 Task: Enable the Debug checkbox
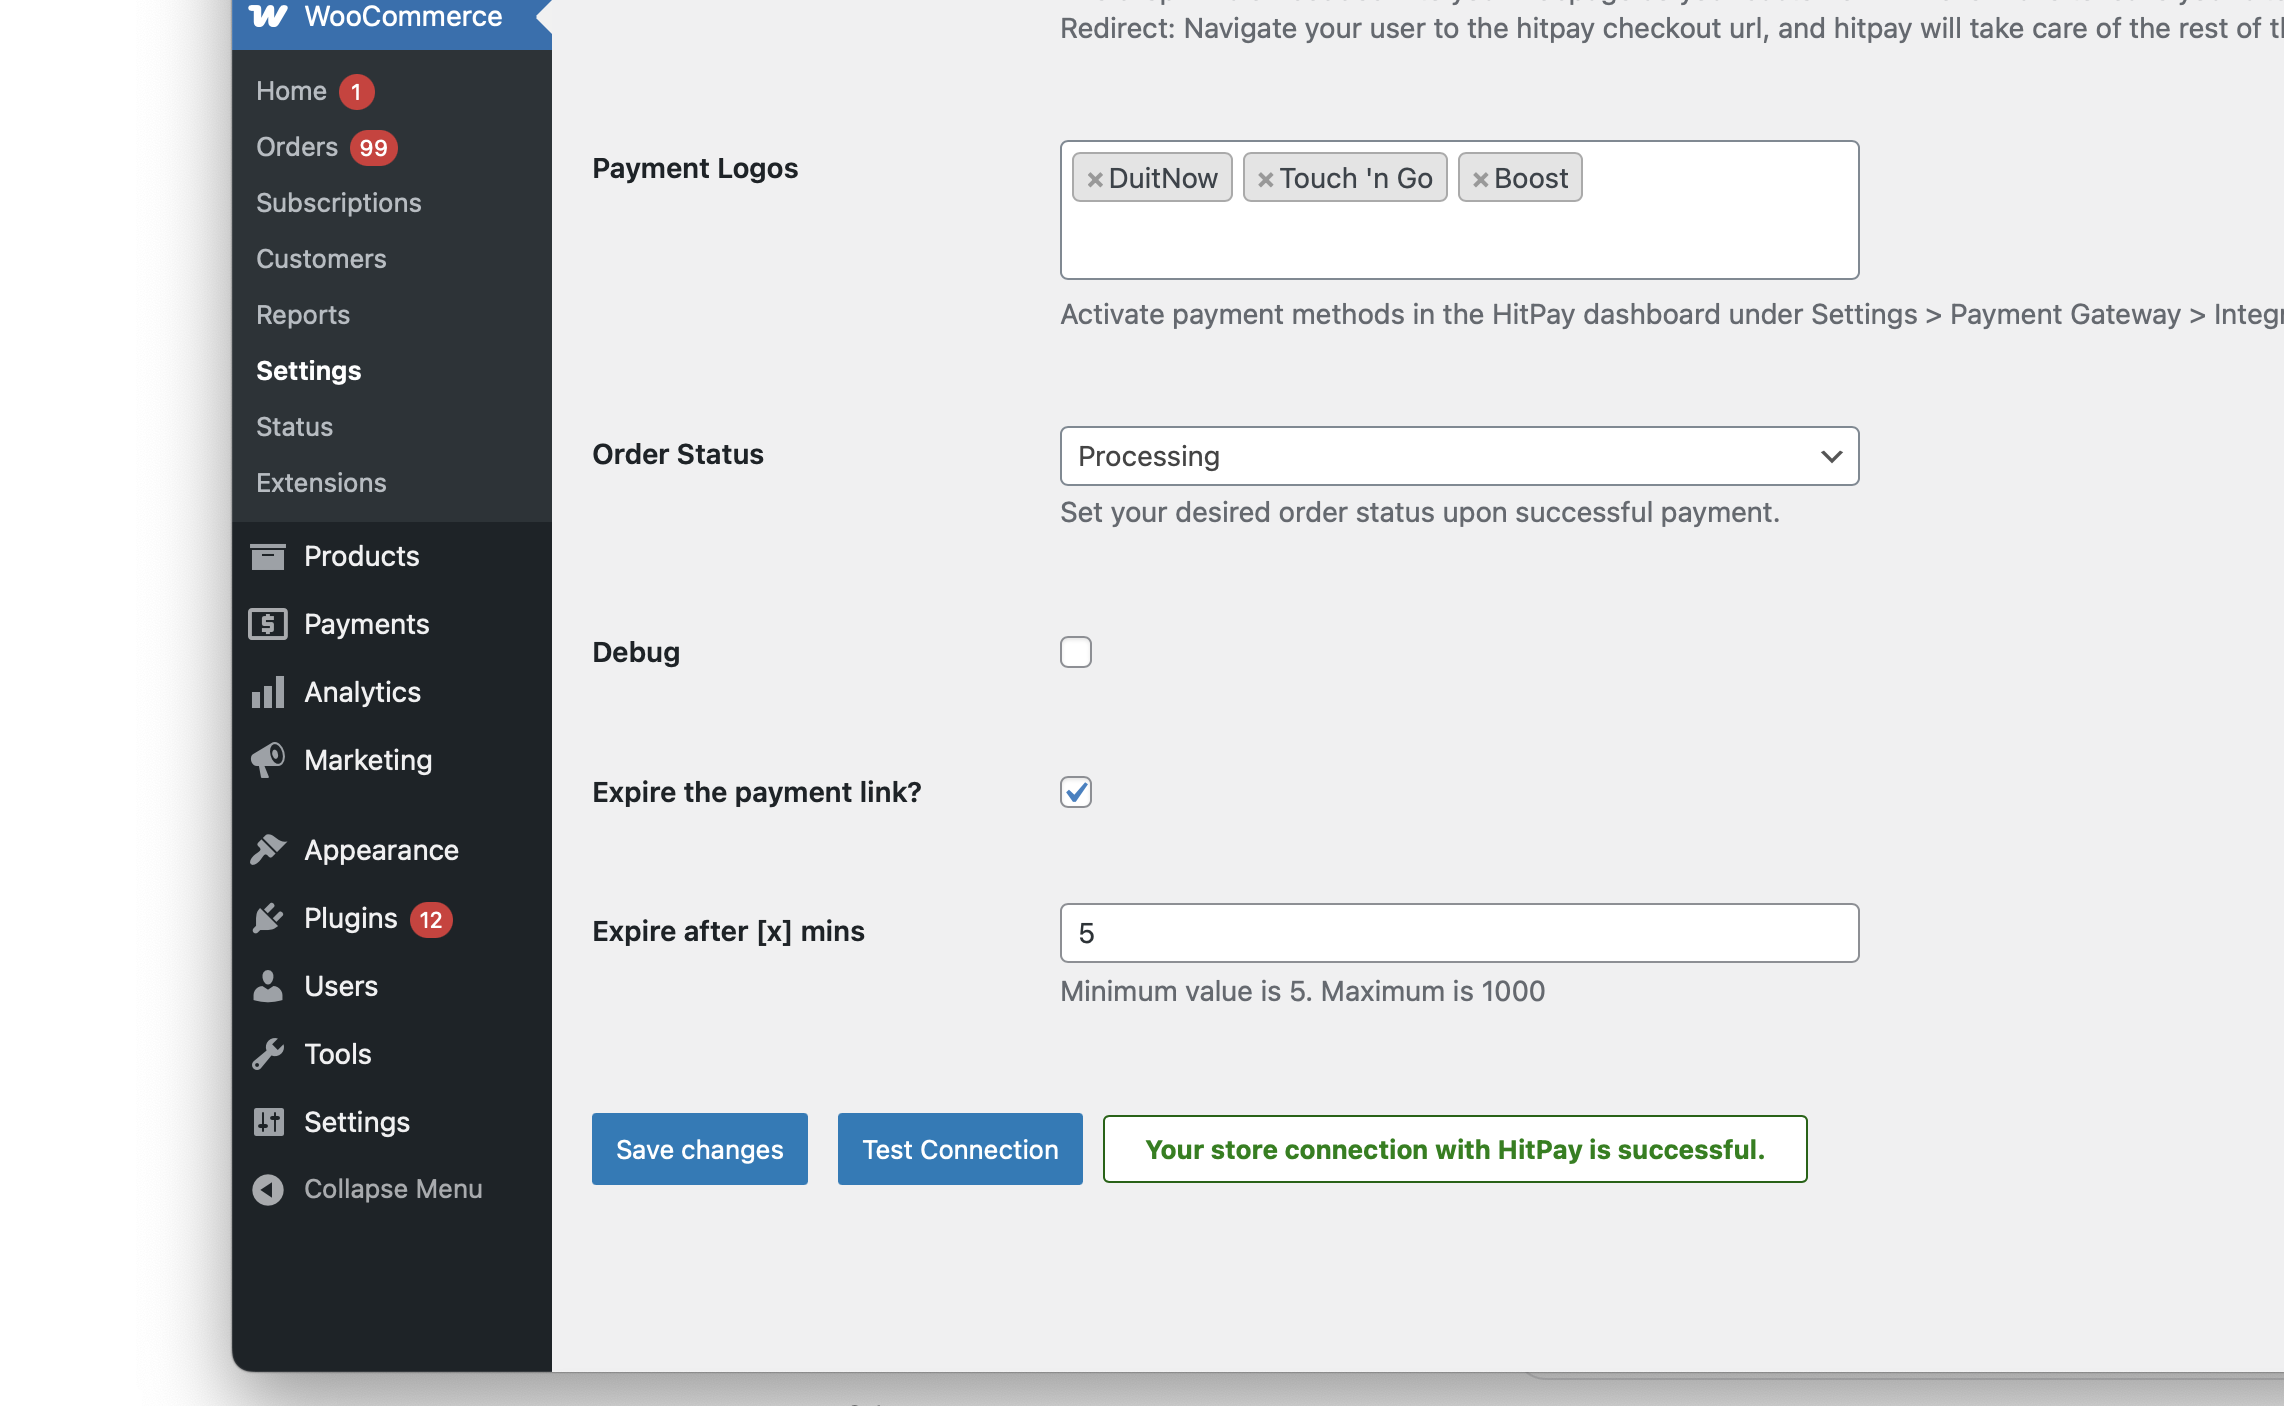click(1076, 652)
